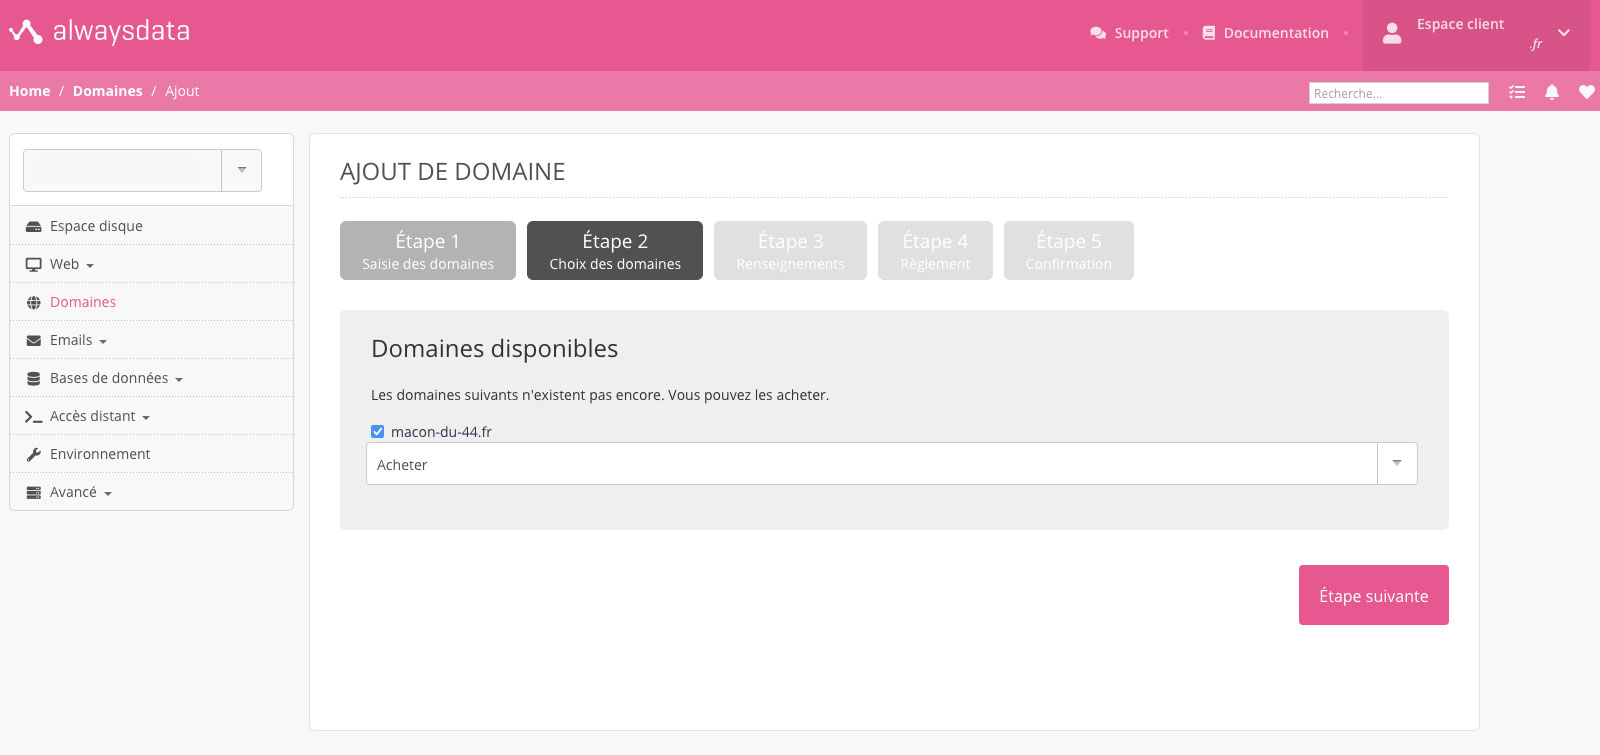This screenshot has height=755, width=1600.
Task: Click the Emails envelope icon
Action: (x=34, y=341)
